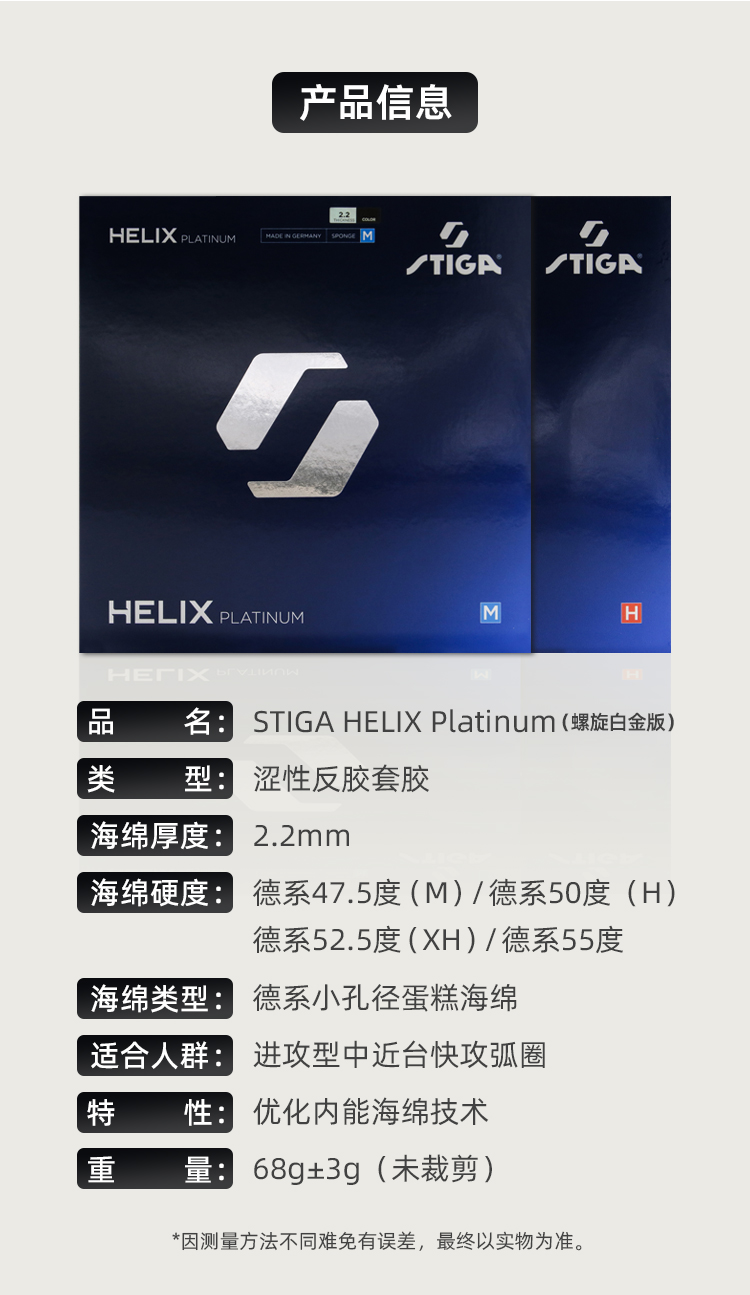
Task: Select the 重量 label
Action: pyautogui.click(x=155, y=1169)
